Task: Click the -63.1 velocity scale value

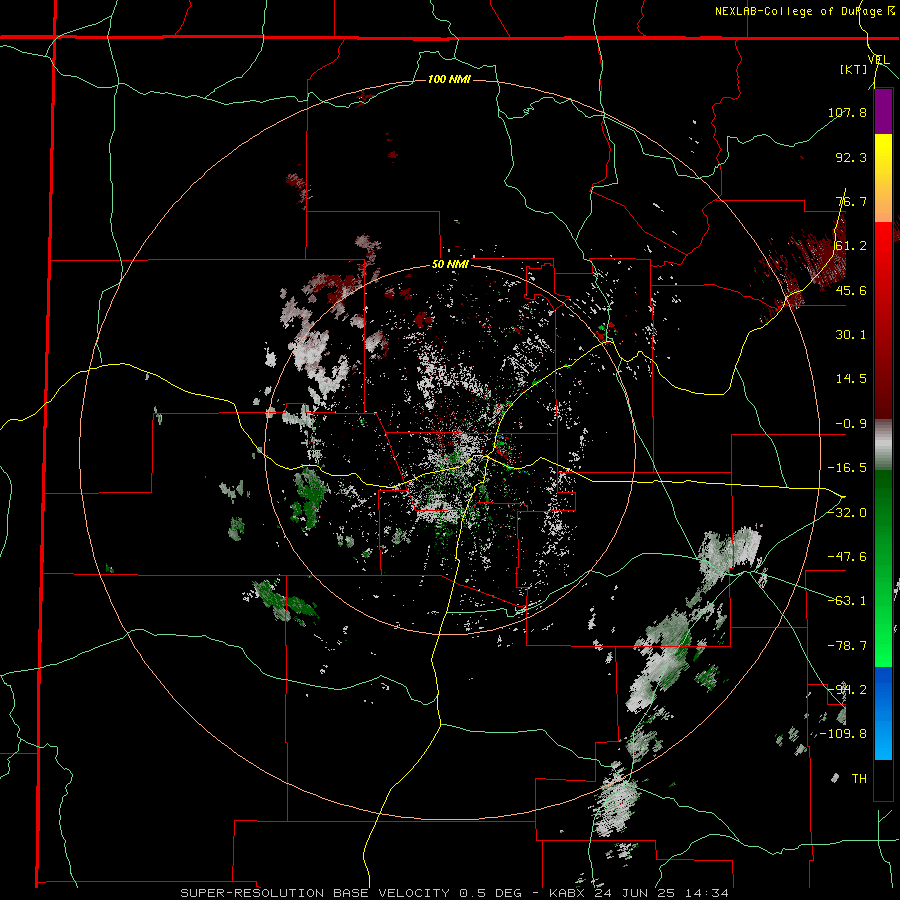Action: pos(847,600)
